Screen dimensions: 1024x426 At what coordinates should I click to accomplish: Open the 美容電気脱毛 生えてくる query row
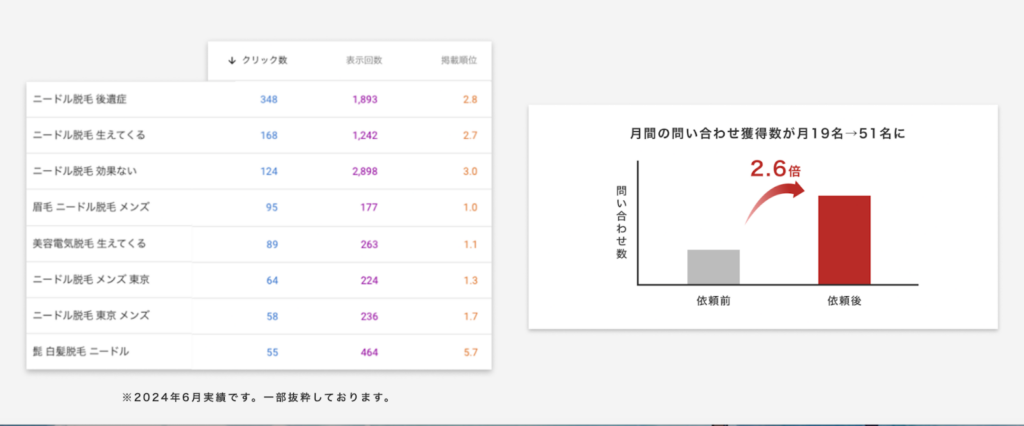(89, 243)
